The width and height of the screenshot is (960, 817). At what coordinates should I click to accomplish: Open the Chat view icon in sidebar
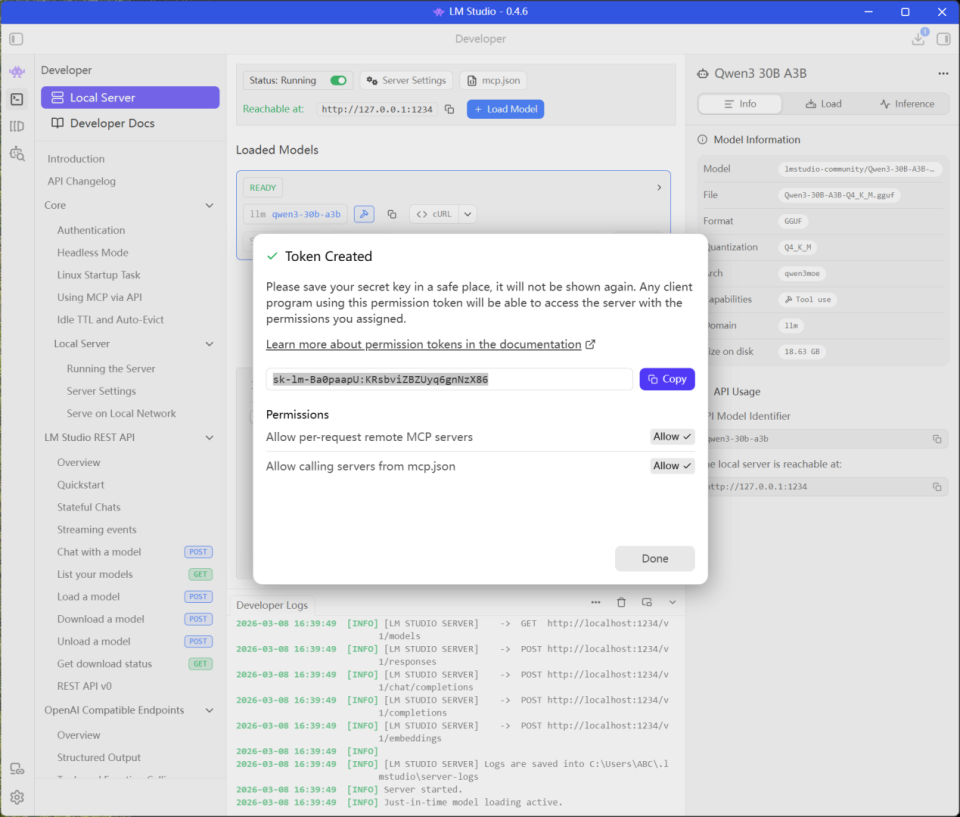click(17, 72)
